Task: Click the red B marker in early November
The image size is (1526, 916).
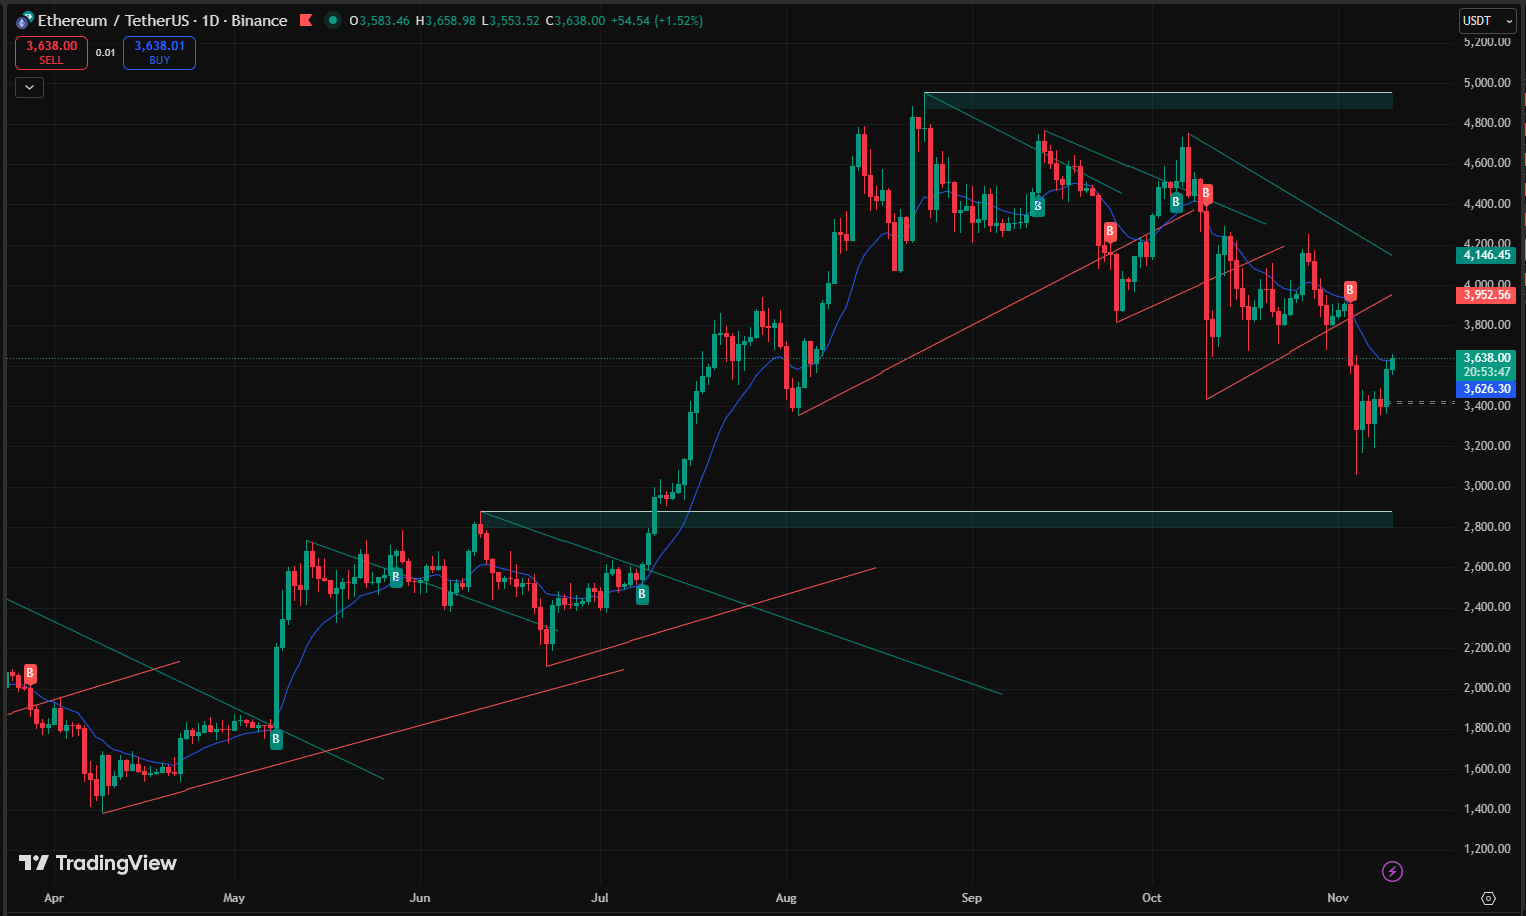Action: pyautogui.click(x=1350, y=291)
